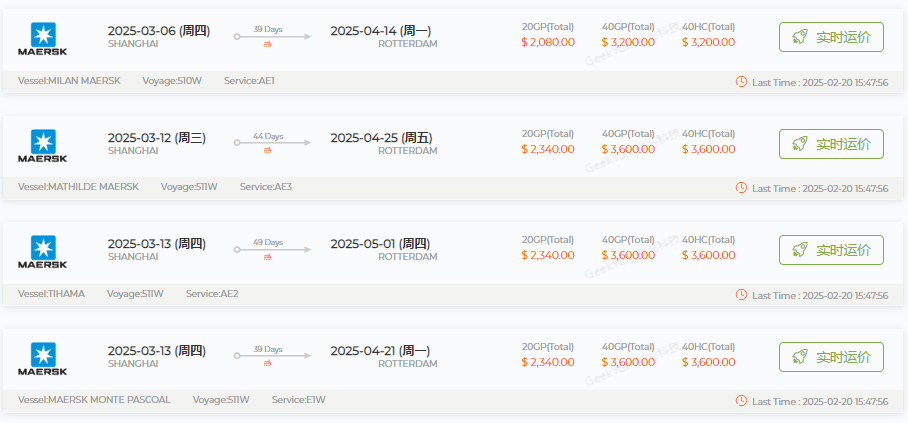This screenshot has height=423, width=908.
Task: Click the Maersk logo on the MATHILDE MAERSK row
Action: pyautogui.click(x=43, y=144)
